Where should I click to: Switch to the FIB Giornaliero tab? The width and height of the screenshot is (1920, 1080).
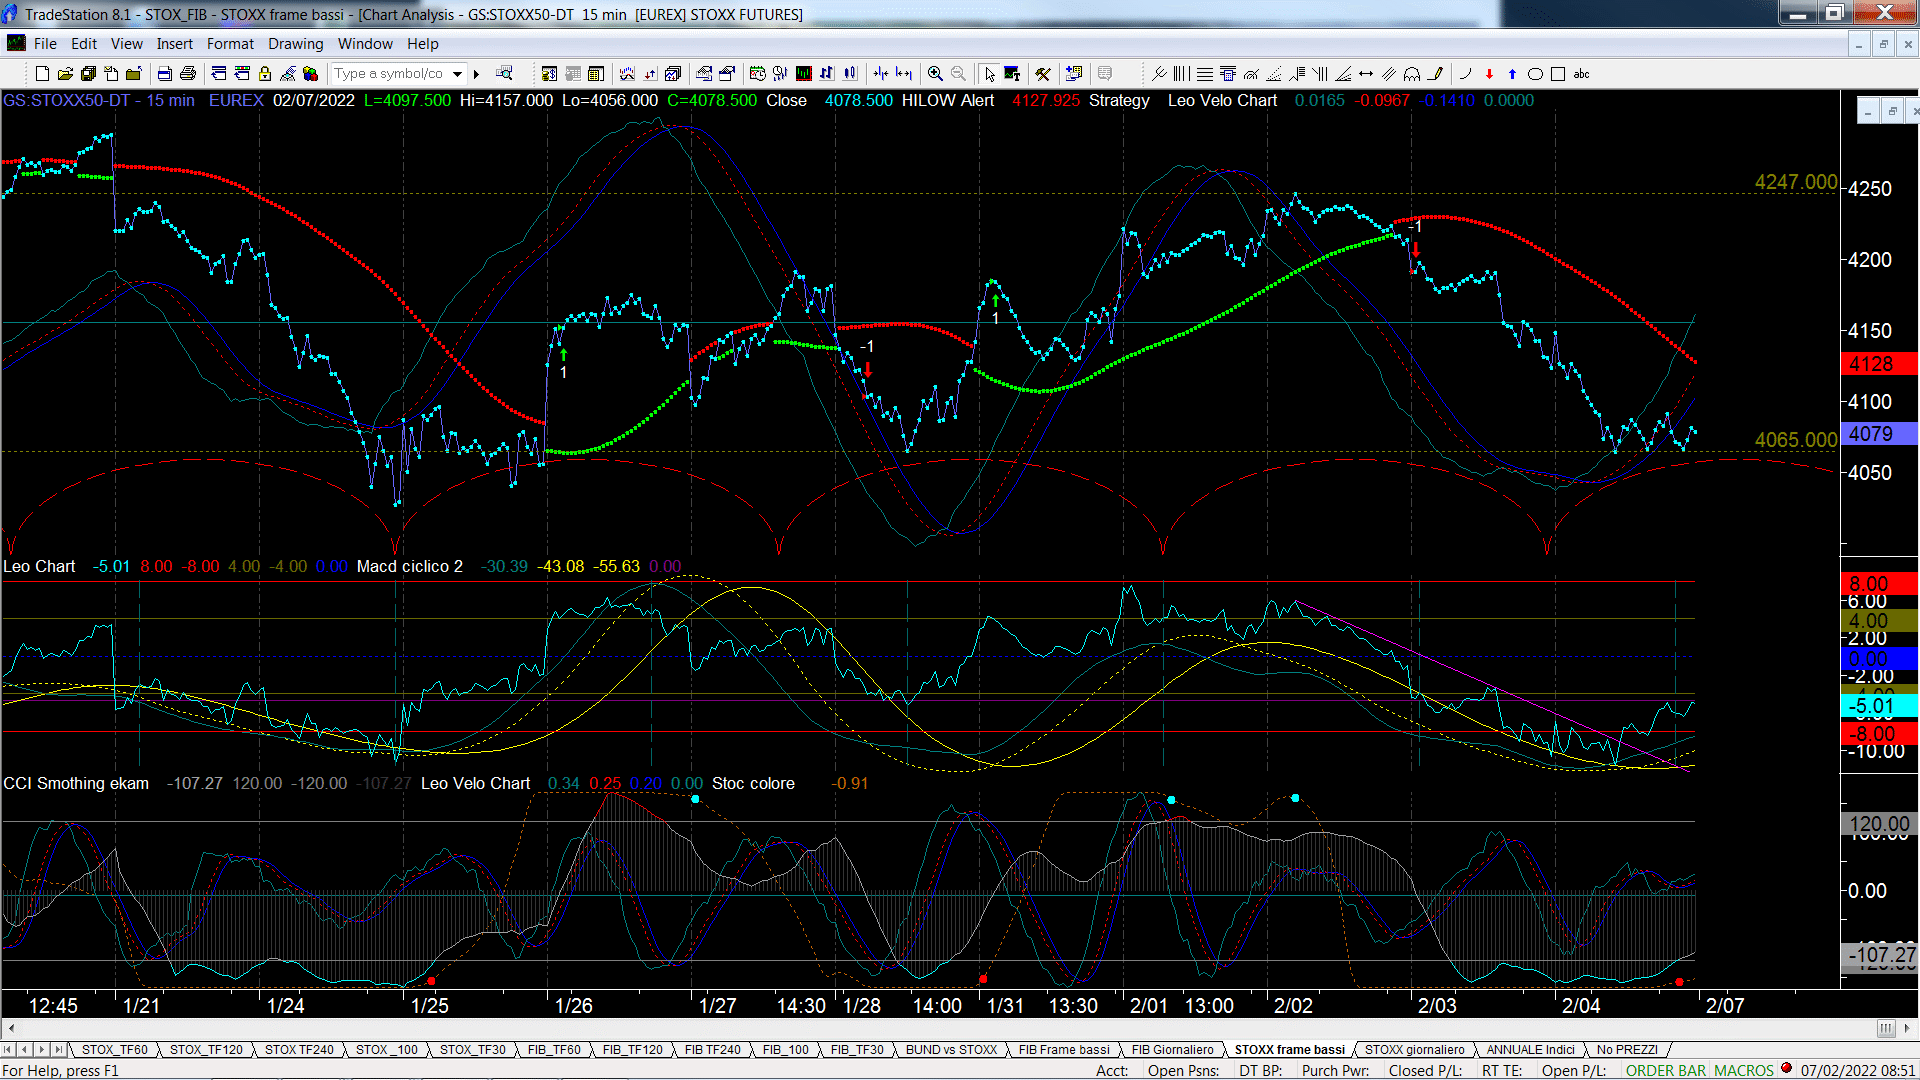click(x=1172, y=1050)
